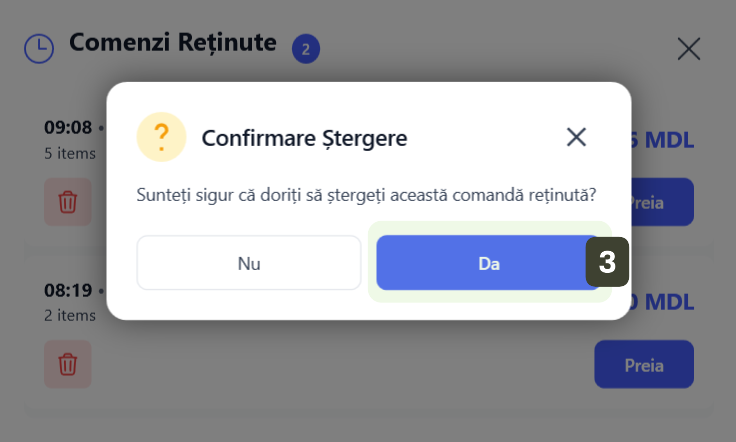The height and width of the screenshot is (442, 736).
Task: Click the Confirmare Ștergere dialog title
Action: pos(304,138)
